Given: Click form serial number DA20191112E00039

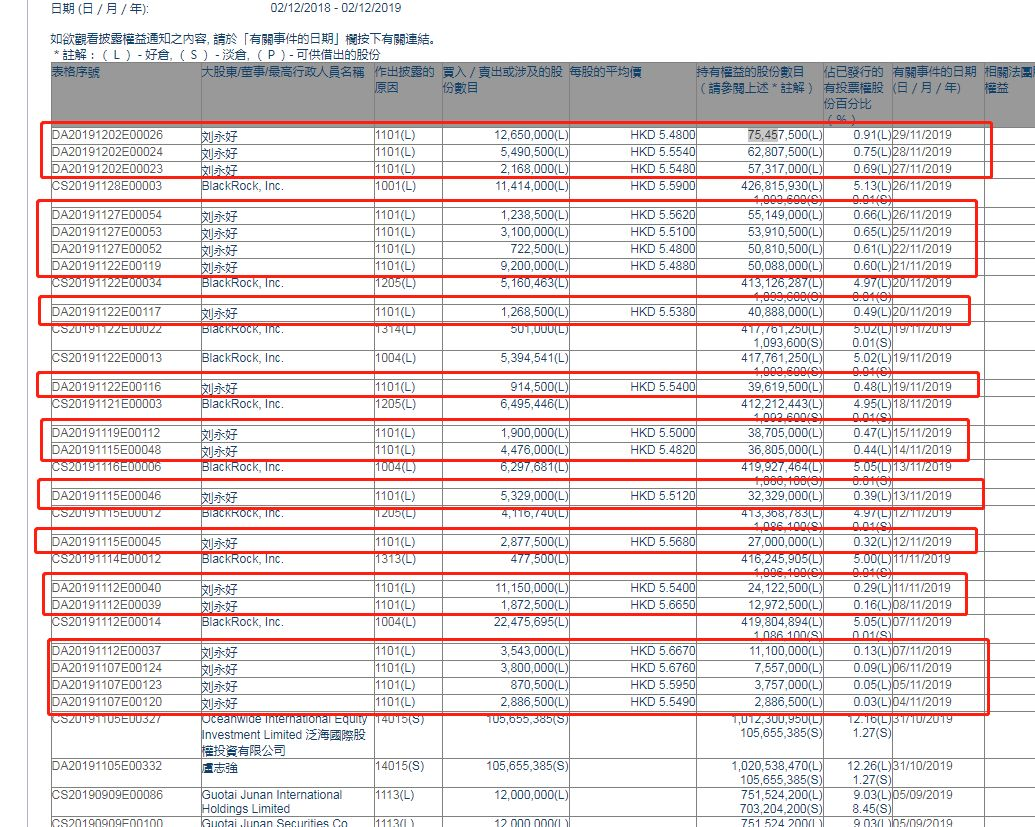Looking at the screenshot, I should 107,605.
